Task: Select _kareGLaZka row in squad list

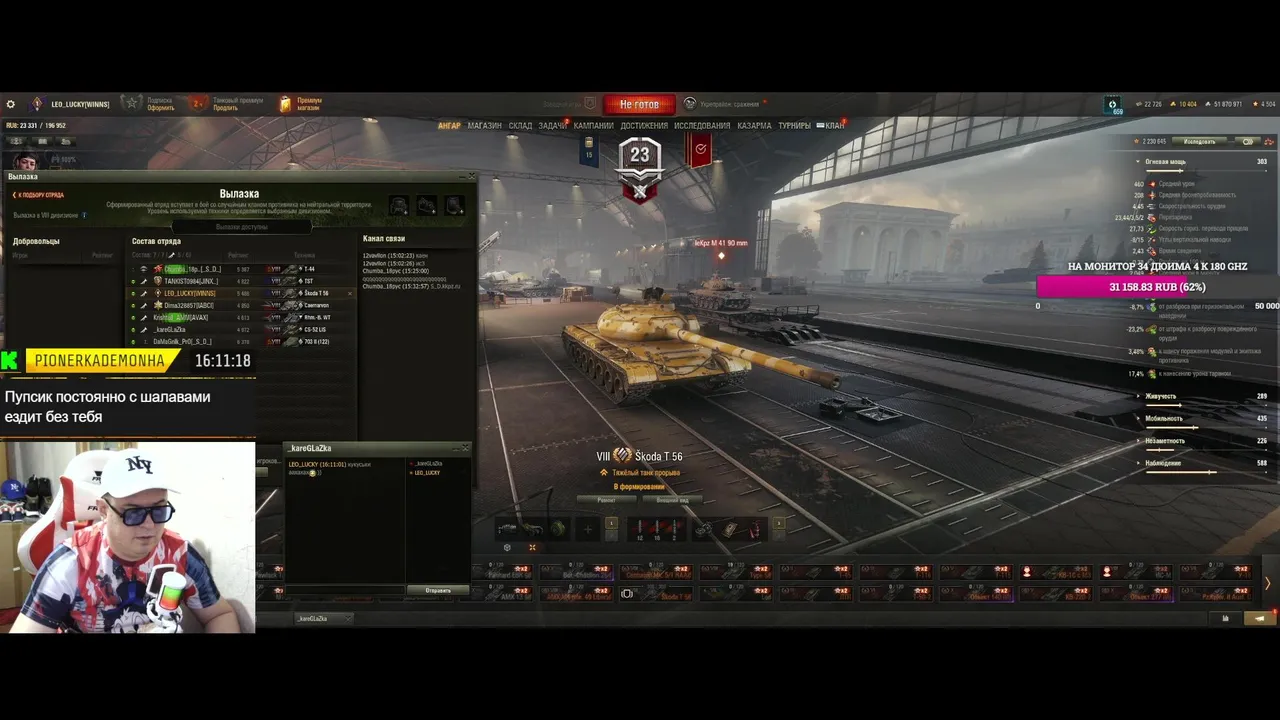Action: coord(242,329)
